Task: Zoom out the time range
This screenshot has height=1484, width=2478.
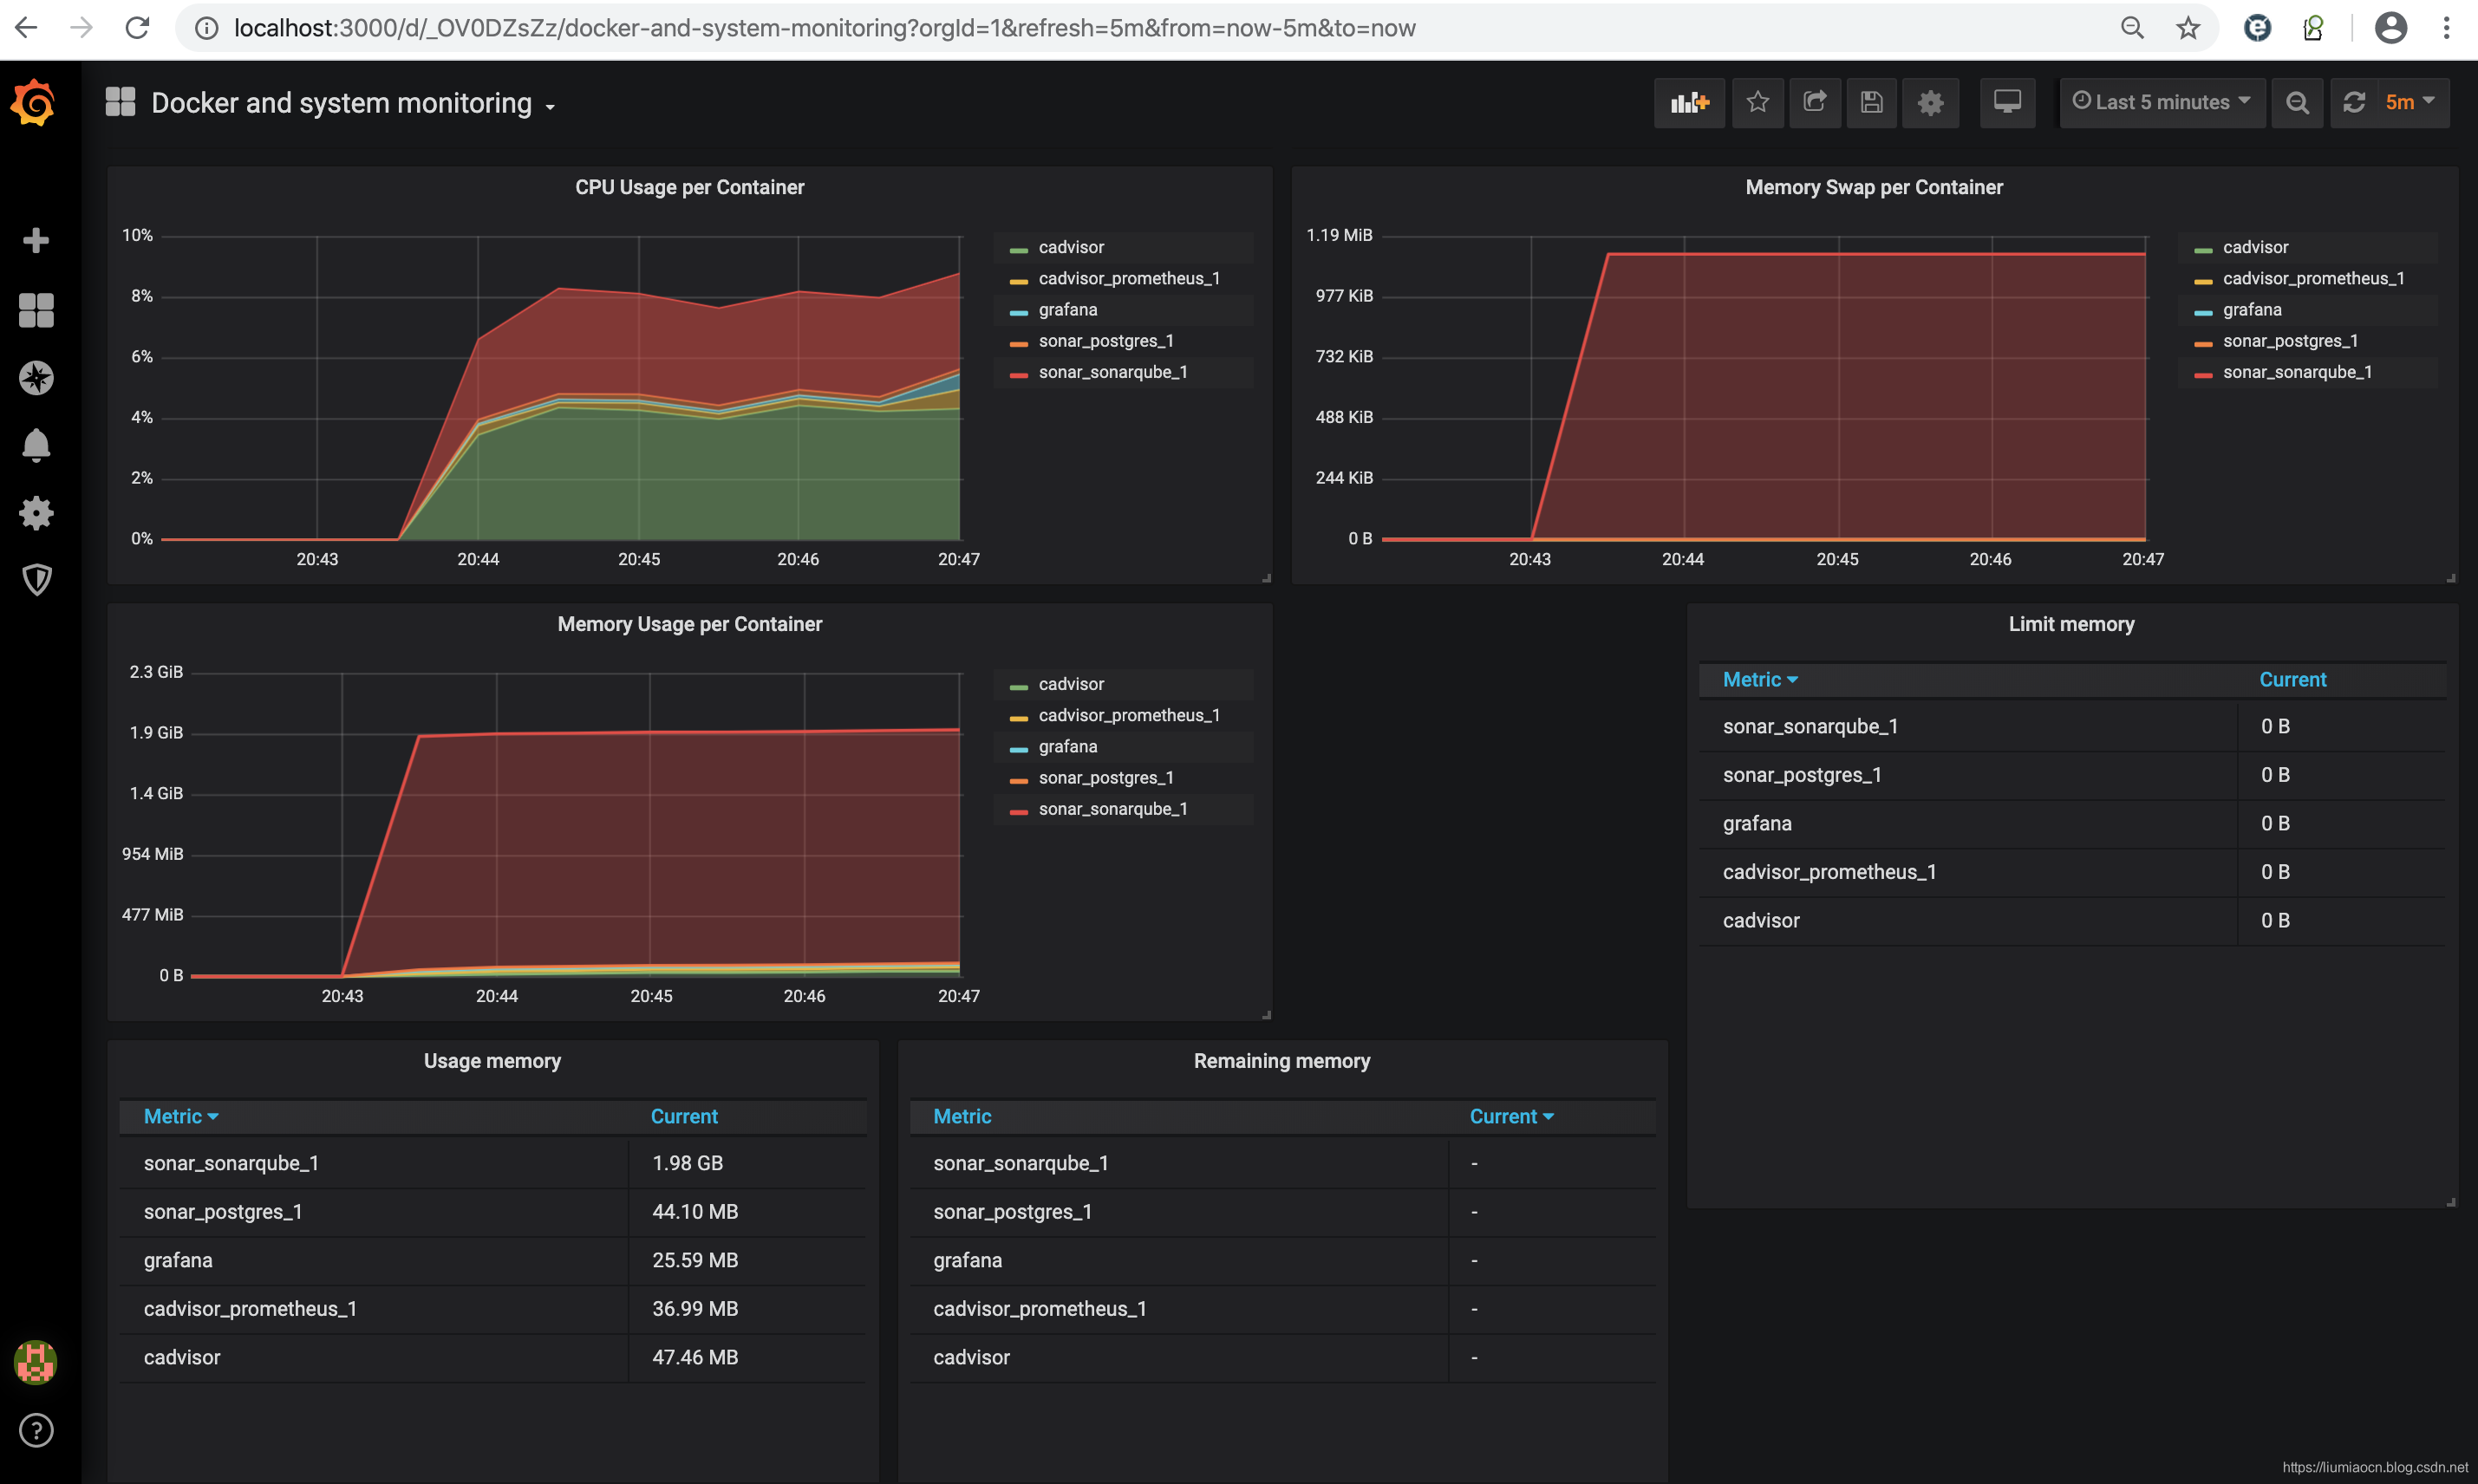Action: point(2297,103)
